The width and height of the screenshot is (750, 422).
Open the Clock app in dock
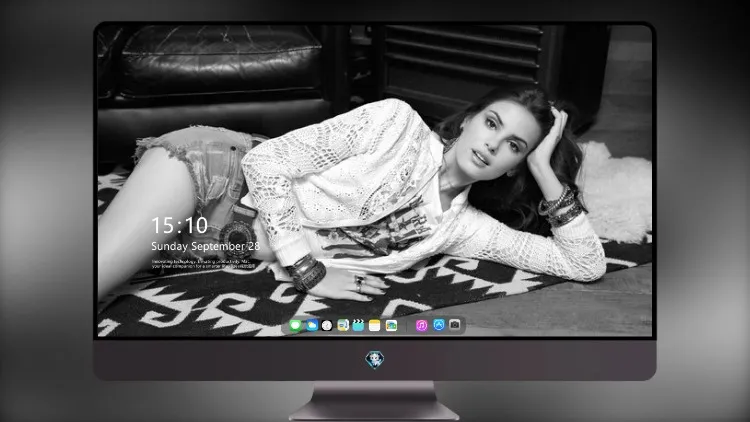click(327, 326)
